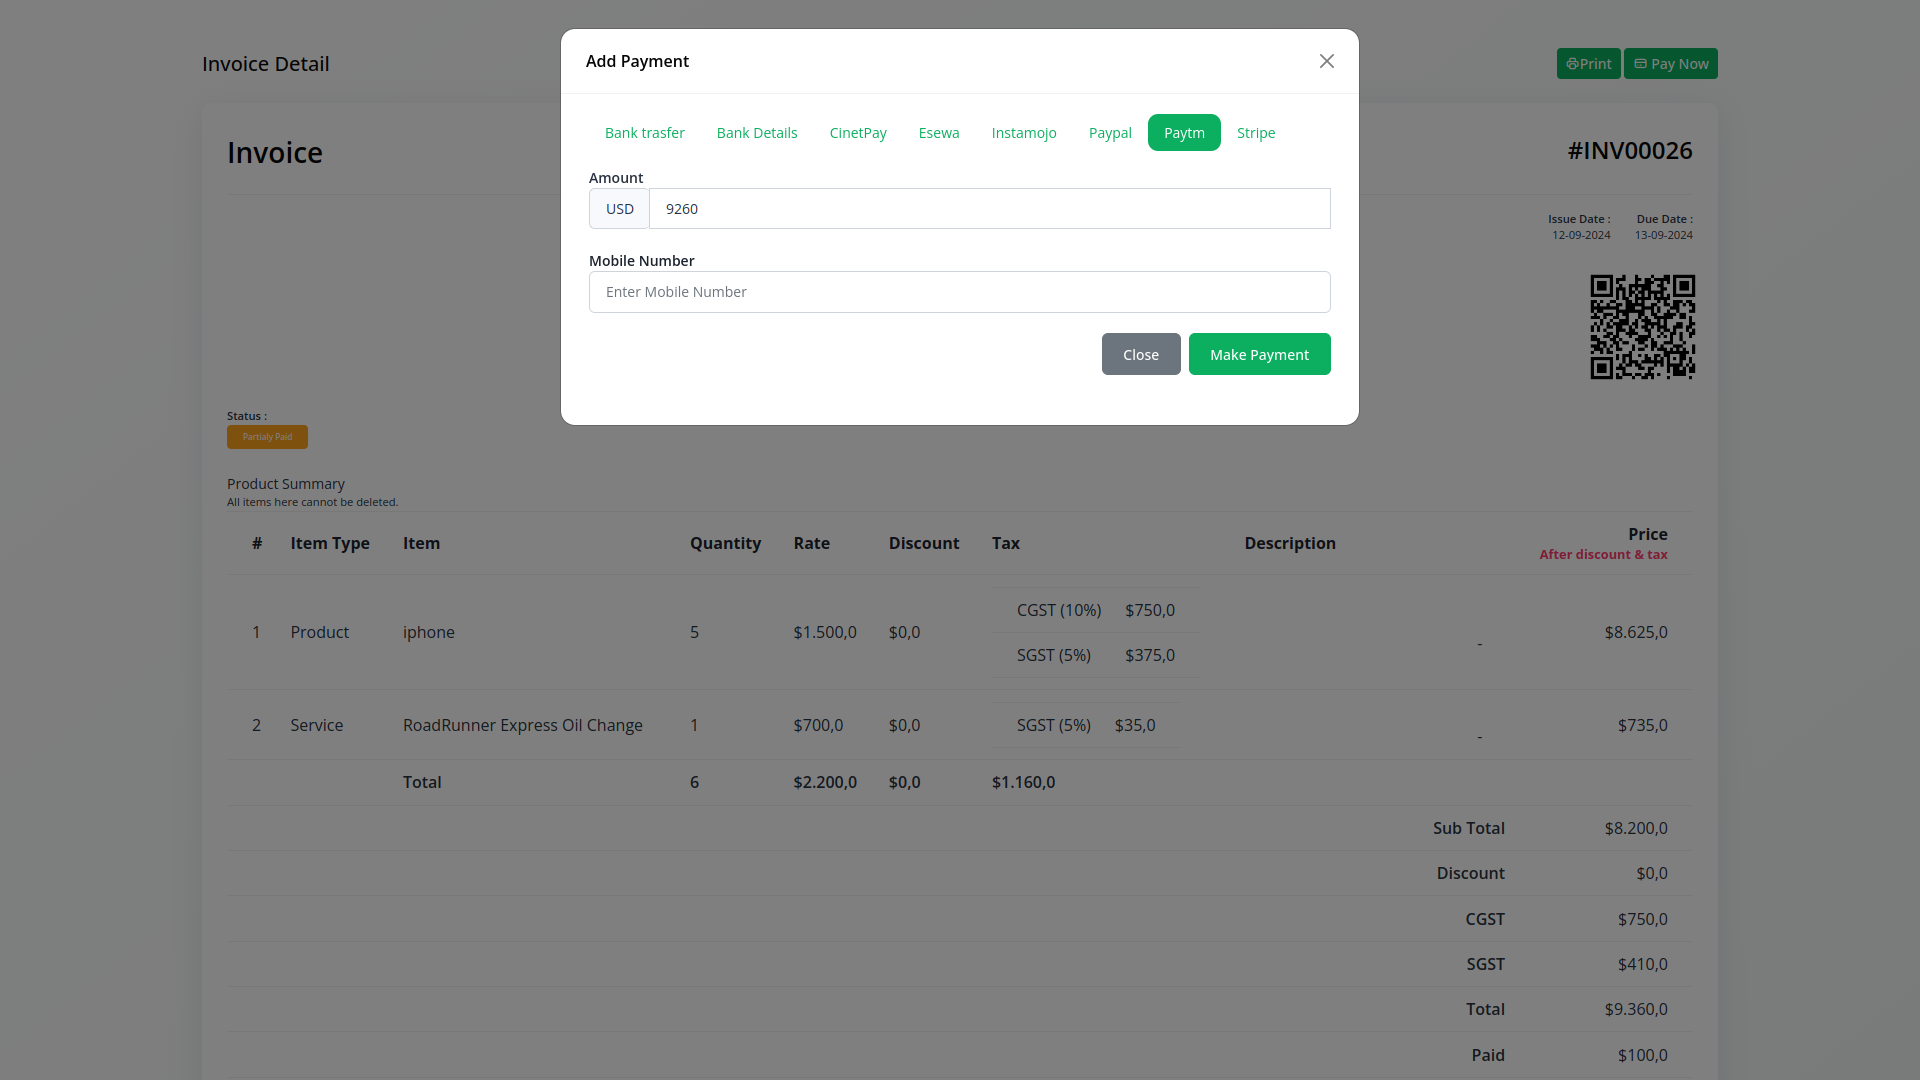Image resolution: width=1920 pixels, height=1080 pixels.
Task: Switch to the Bank trasfer tab
Action: click(644, 133)
